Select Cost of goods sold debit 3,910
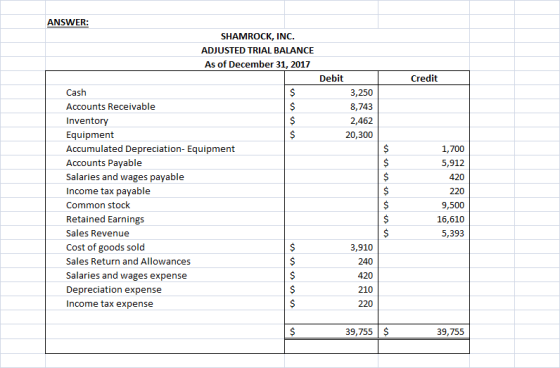Image resolution: width=560 pixels, height=368 pixels. point(361,248)
